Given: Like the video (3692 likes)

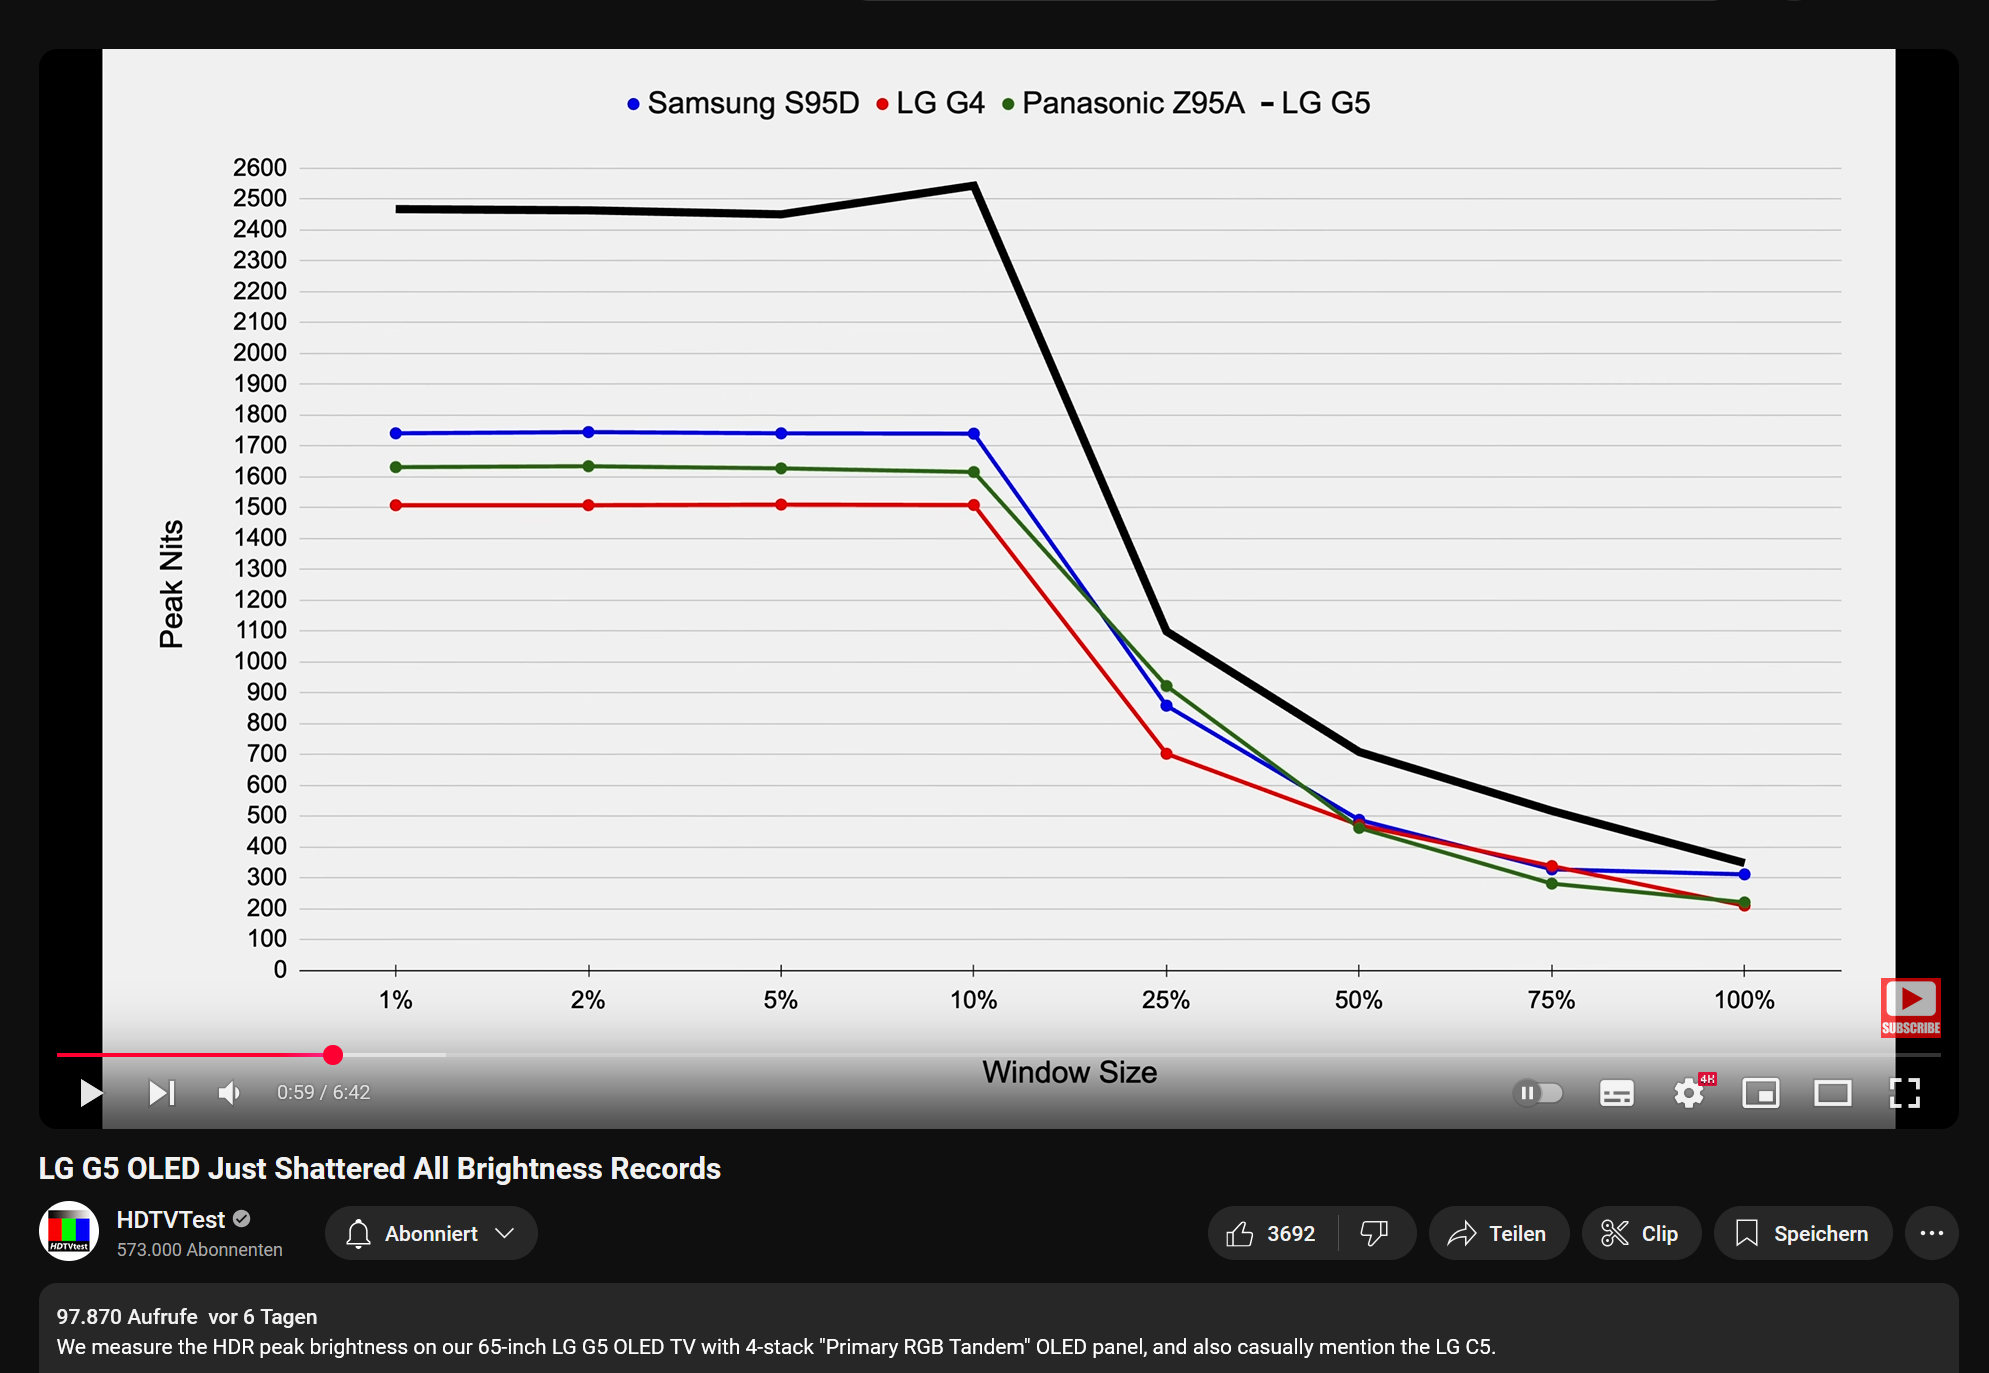Looking at the screenshot, I should coord(1272,1233).
